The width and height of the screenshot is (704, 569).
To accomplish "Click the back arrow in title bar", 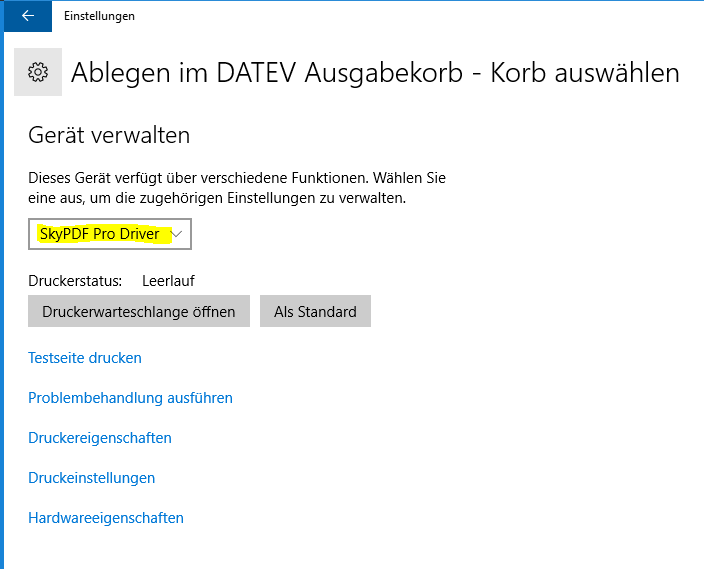I will (x=26, y=16).
